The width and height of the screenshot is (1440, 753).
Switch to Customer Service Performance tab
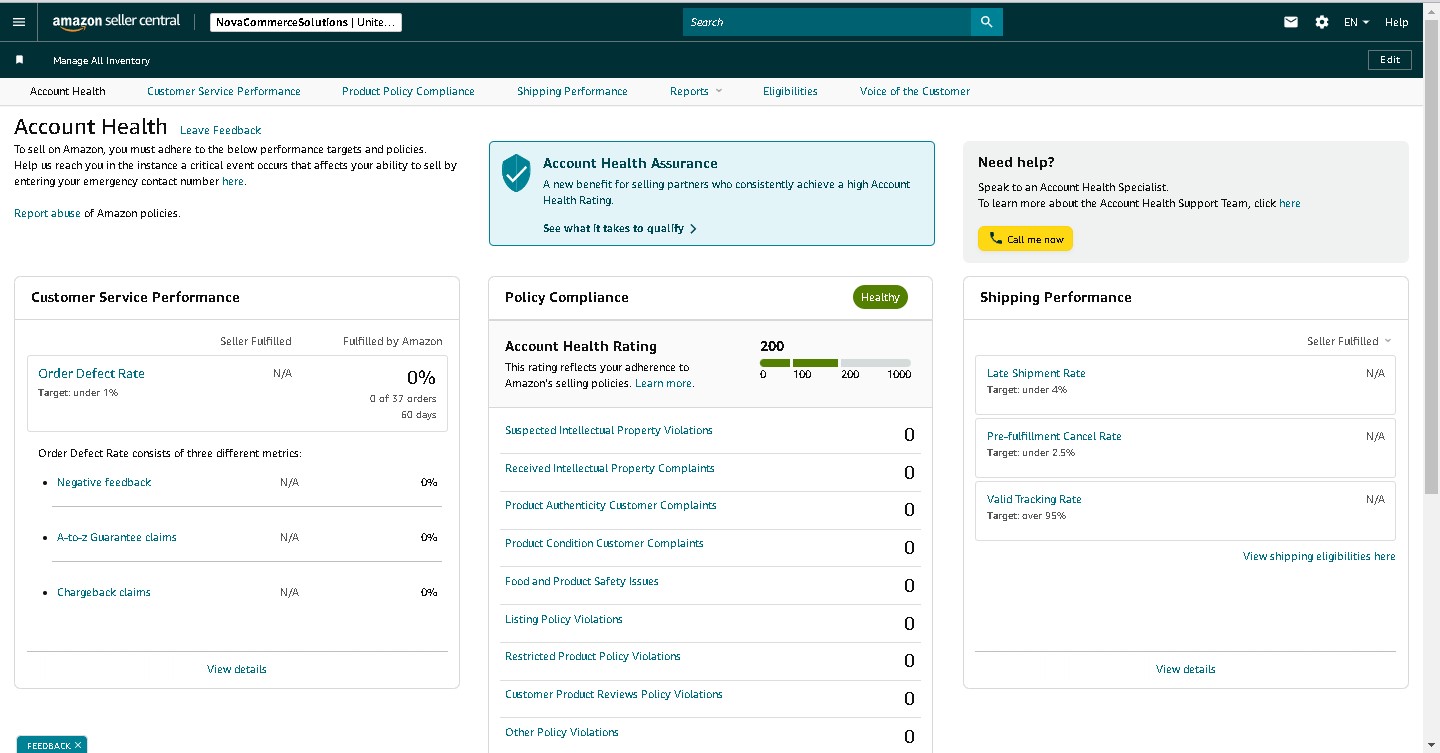[224, 91]
